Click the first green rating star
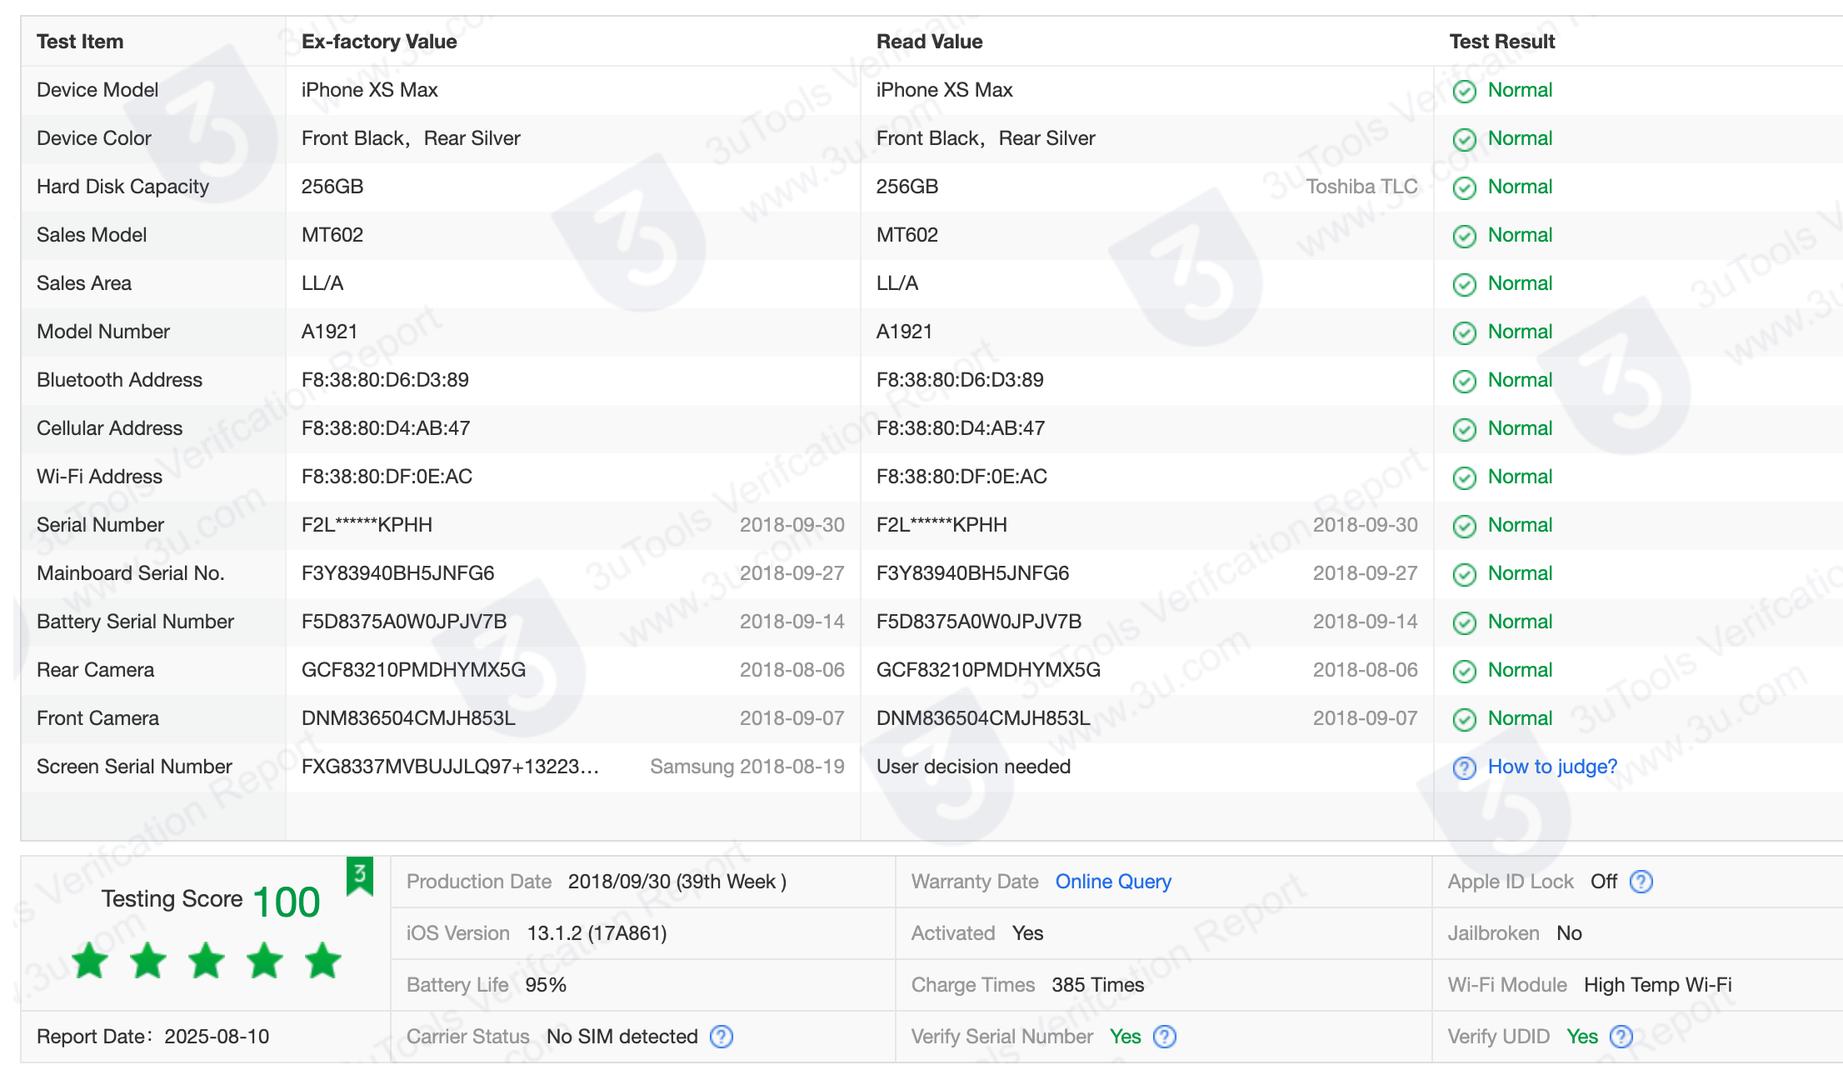 coord(90,961)
